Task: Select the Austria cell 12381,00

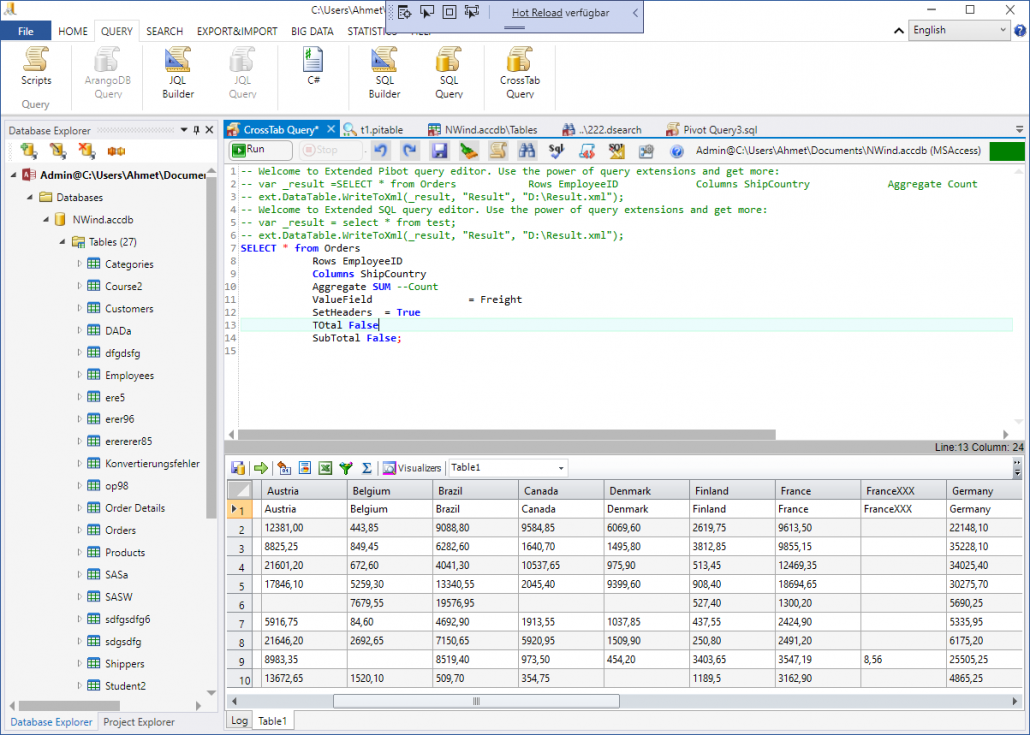Action: (304, 527)
